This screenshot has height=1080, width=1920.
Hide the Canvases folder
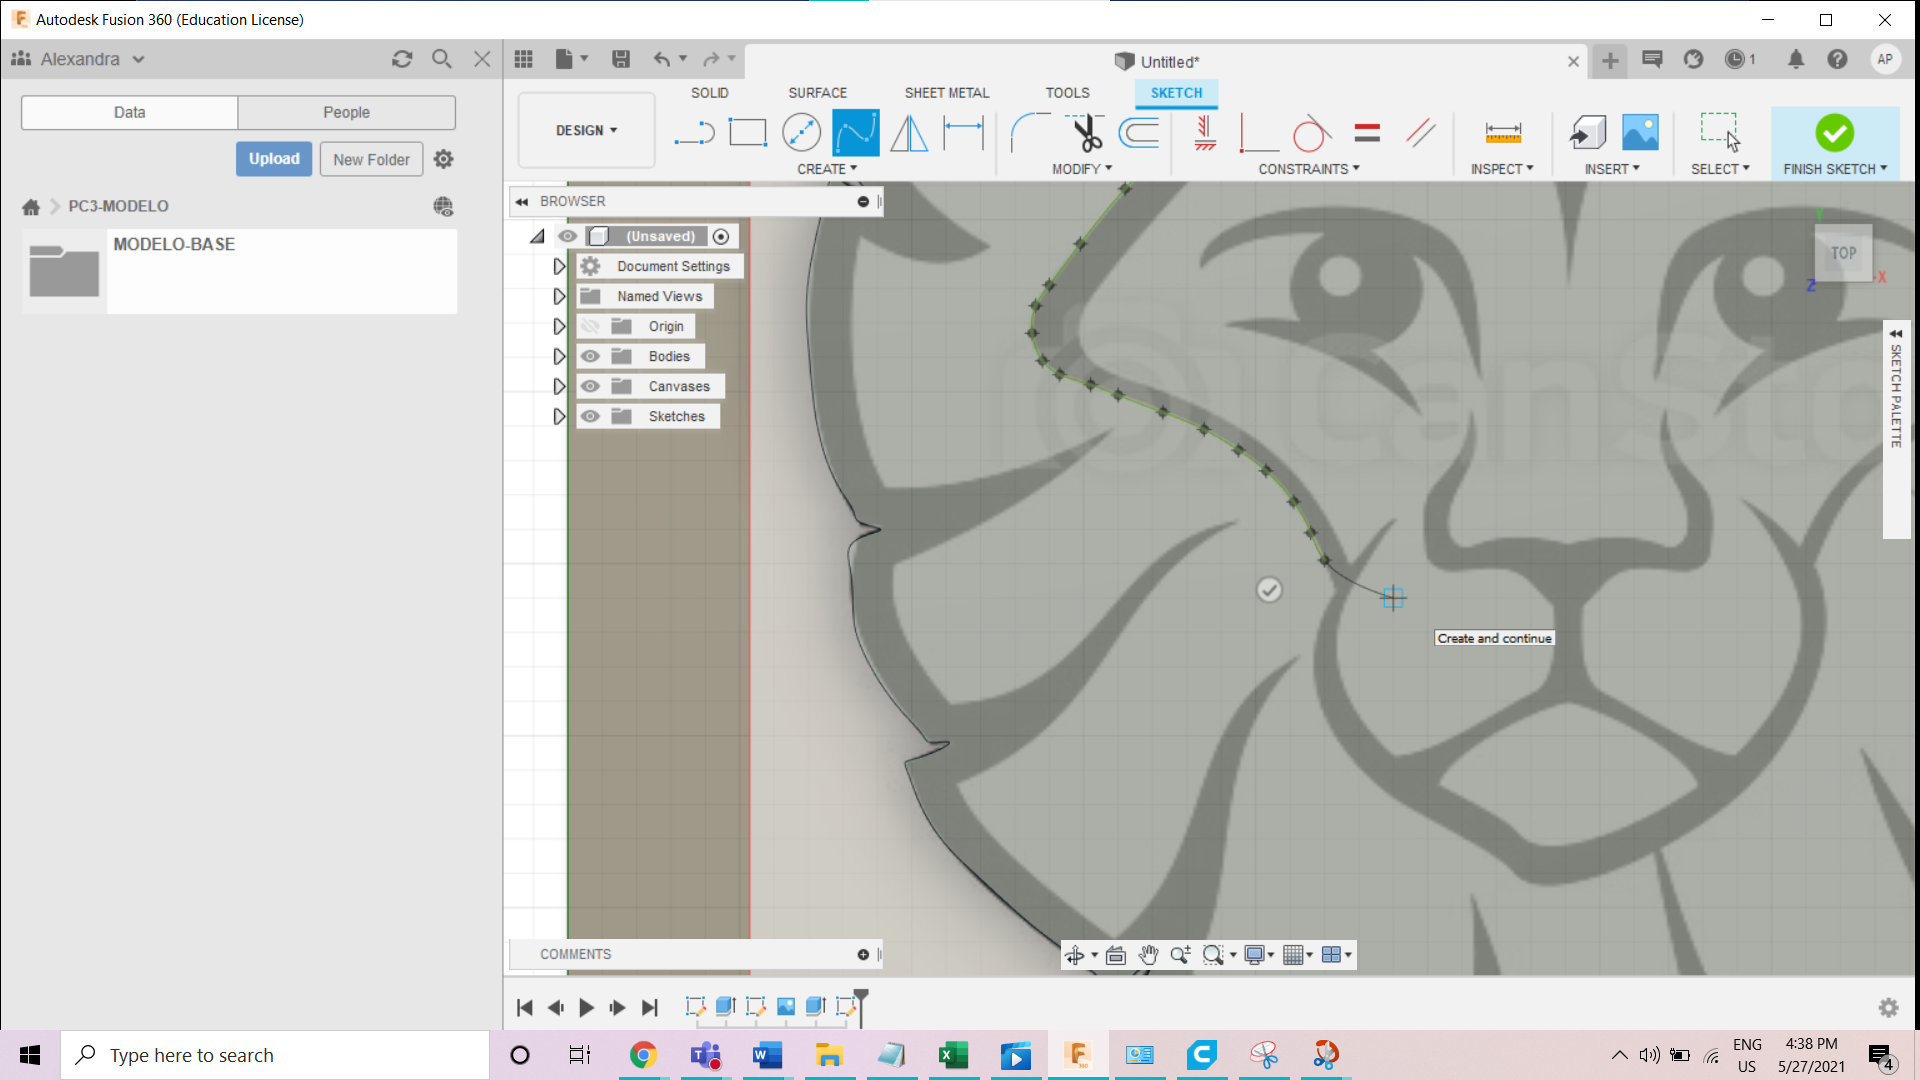tap(590, 386)
